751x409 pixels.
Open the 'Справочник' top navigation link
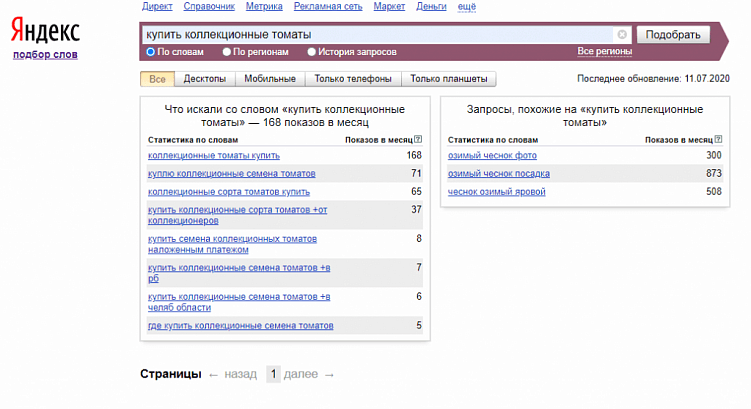209,7
